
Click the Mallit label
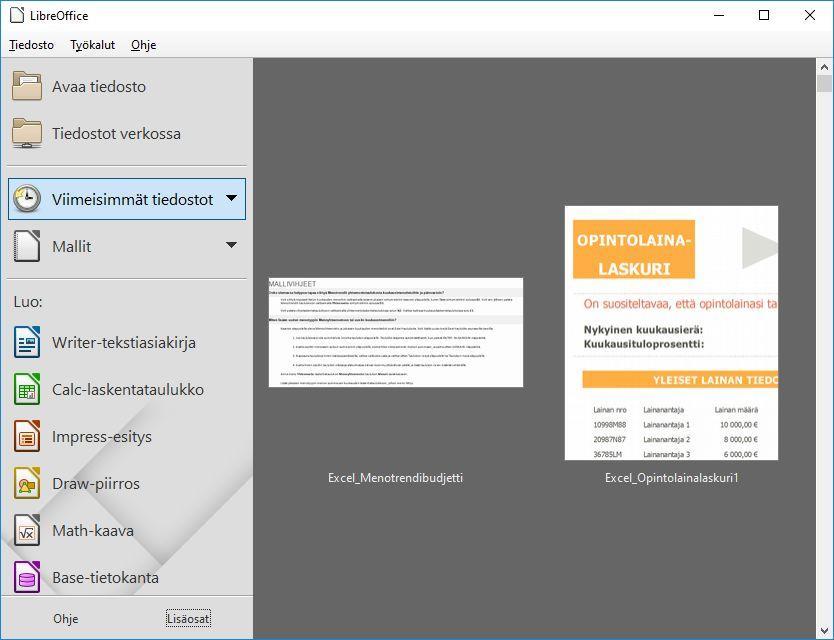point(72,246)
